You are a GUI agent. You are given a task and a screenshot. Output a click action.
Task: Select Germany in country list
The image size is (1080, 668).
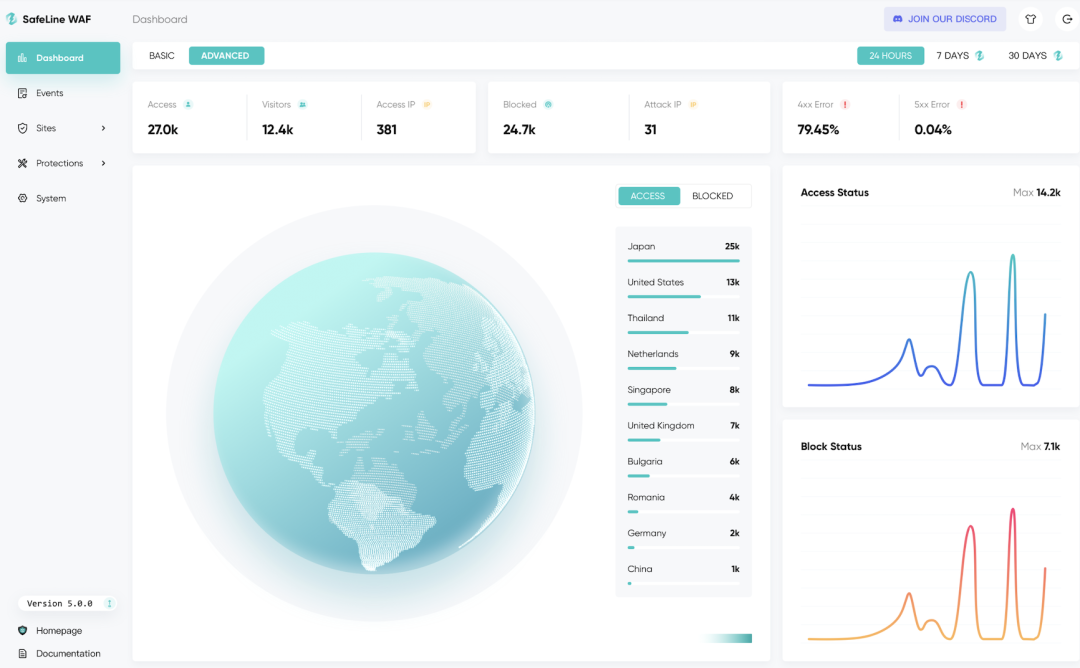click(x=683, y=538)
